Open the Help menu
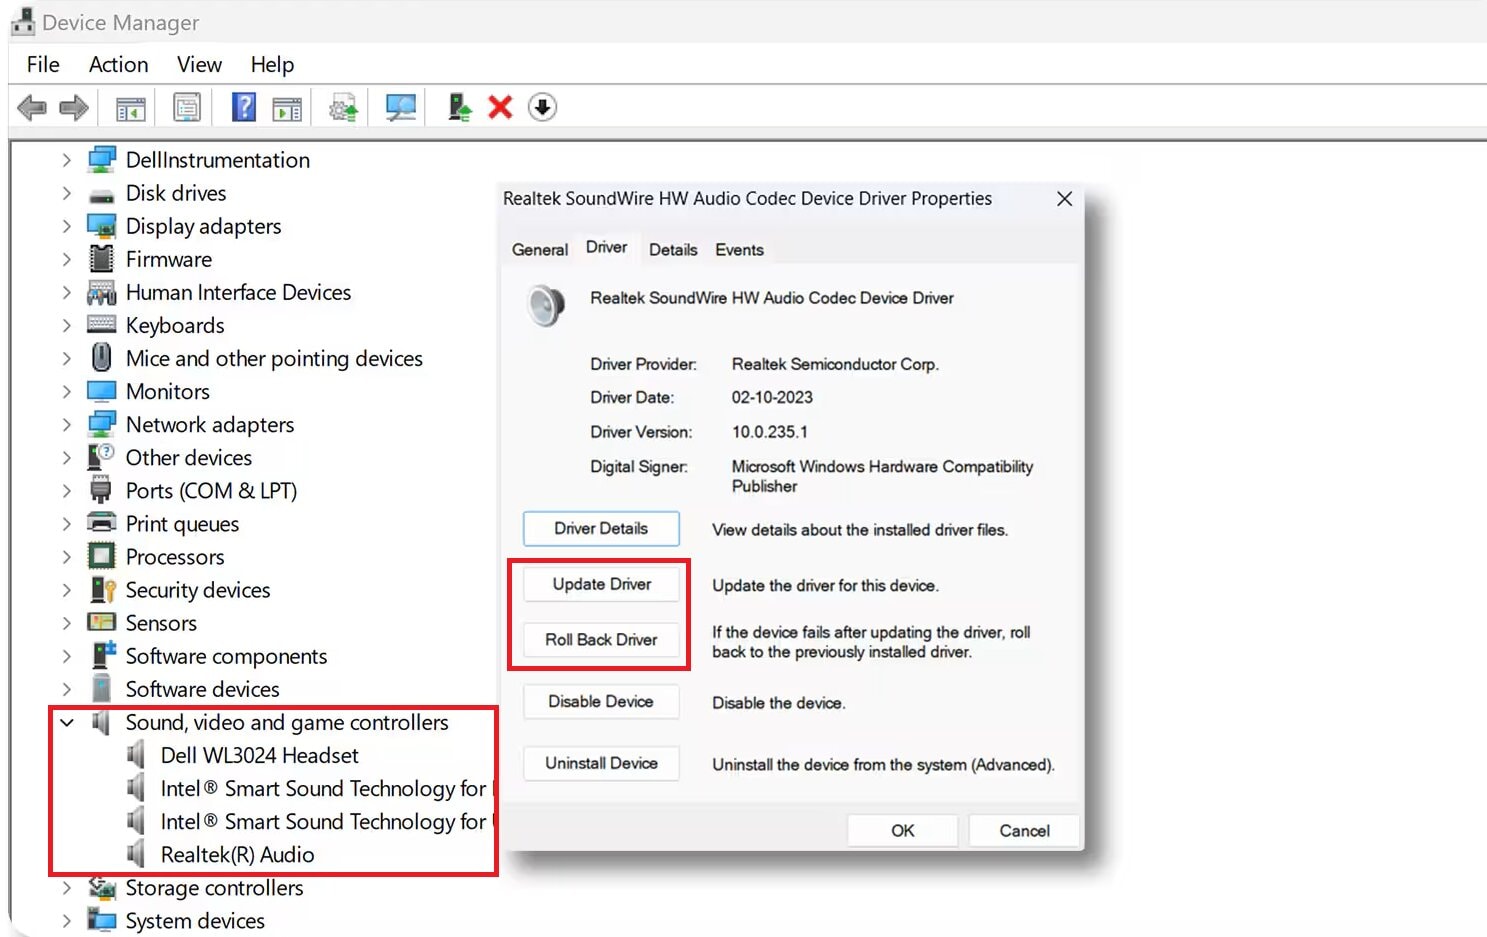This screenshot has height=937, width=1487. (272, 64)
